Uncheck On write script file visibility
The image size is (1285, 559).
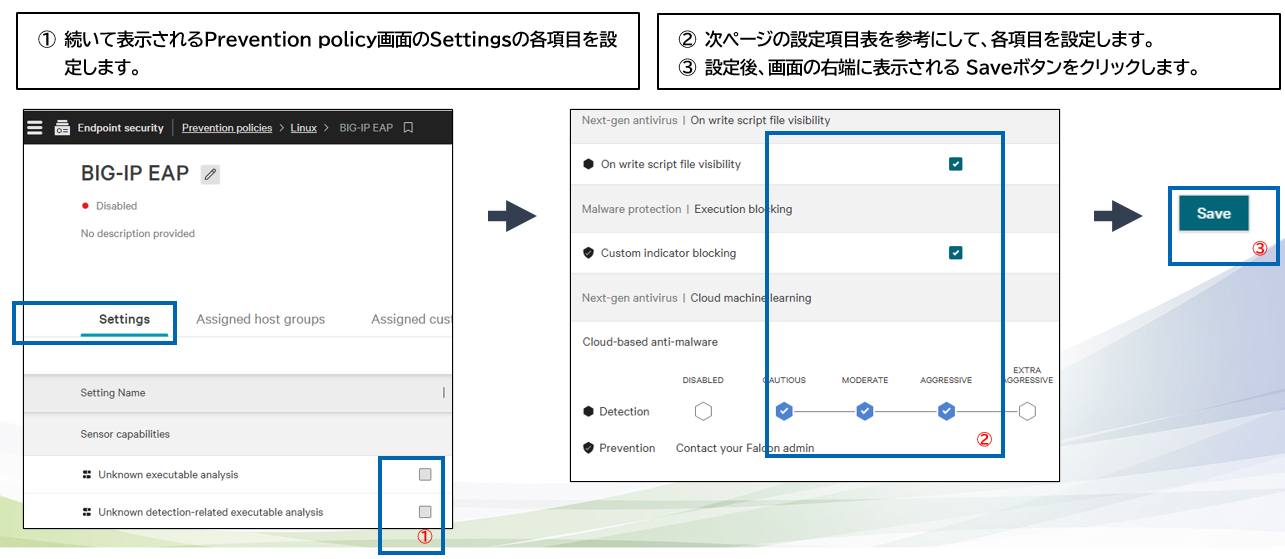955,164
